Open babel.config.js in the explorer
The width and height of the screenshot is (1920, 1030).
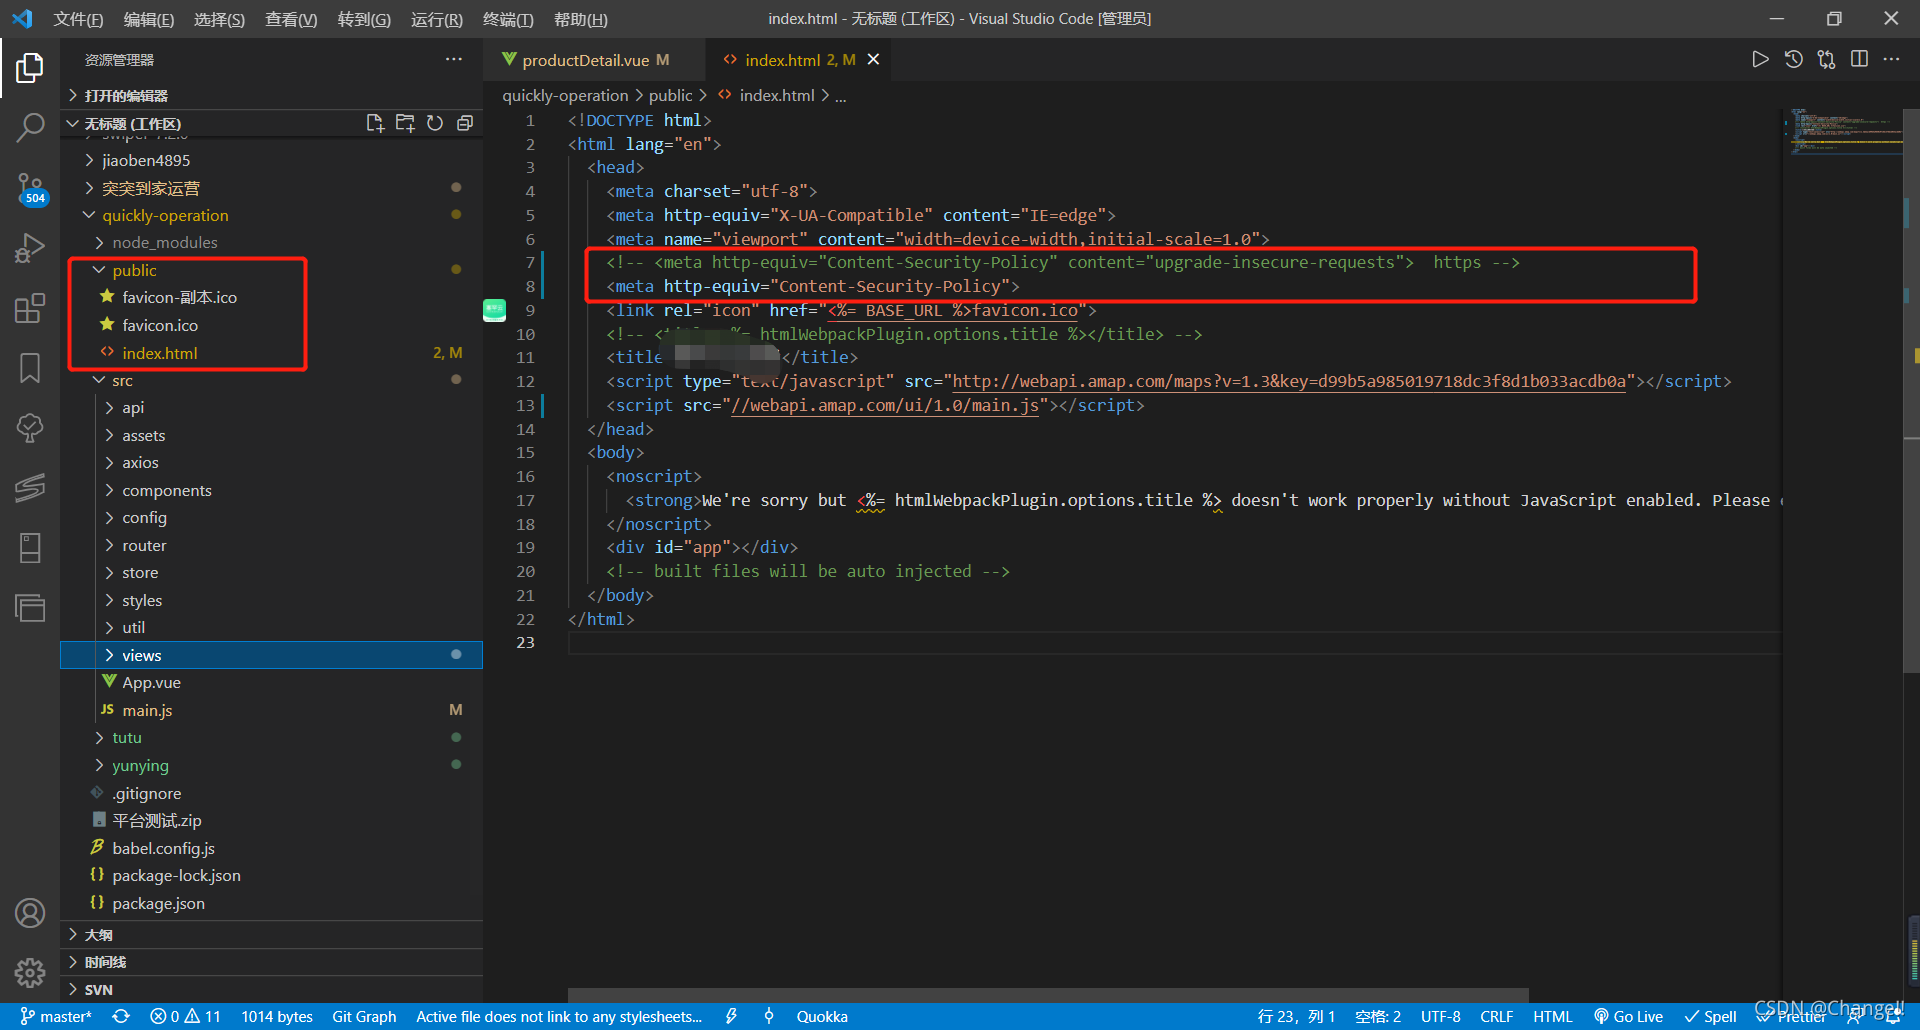click(x=271, y=848)
